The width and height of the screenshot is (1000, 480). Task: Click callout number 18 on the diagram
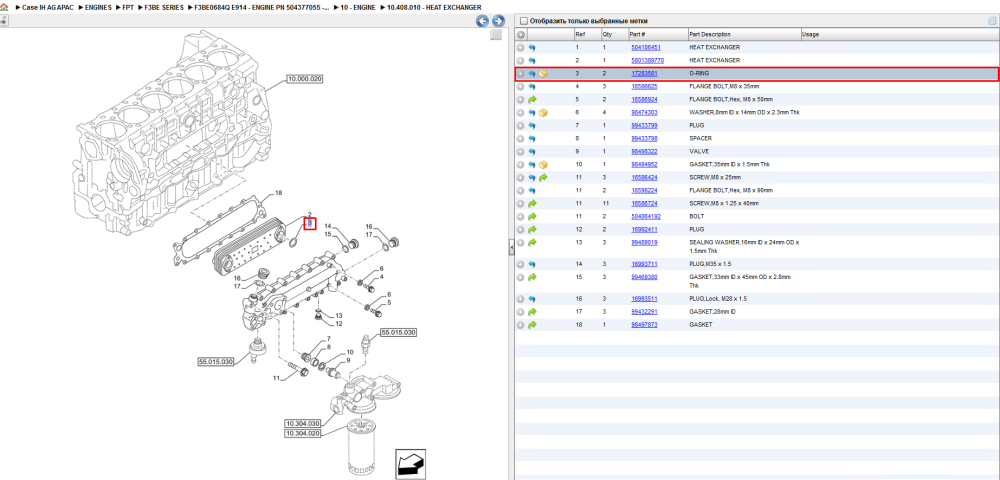278,193
